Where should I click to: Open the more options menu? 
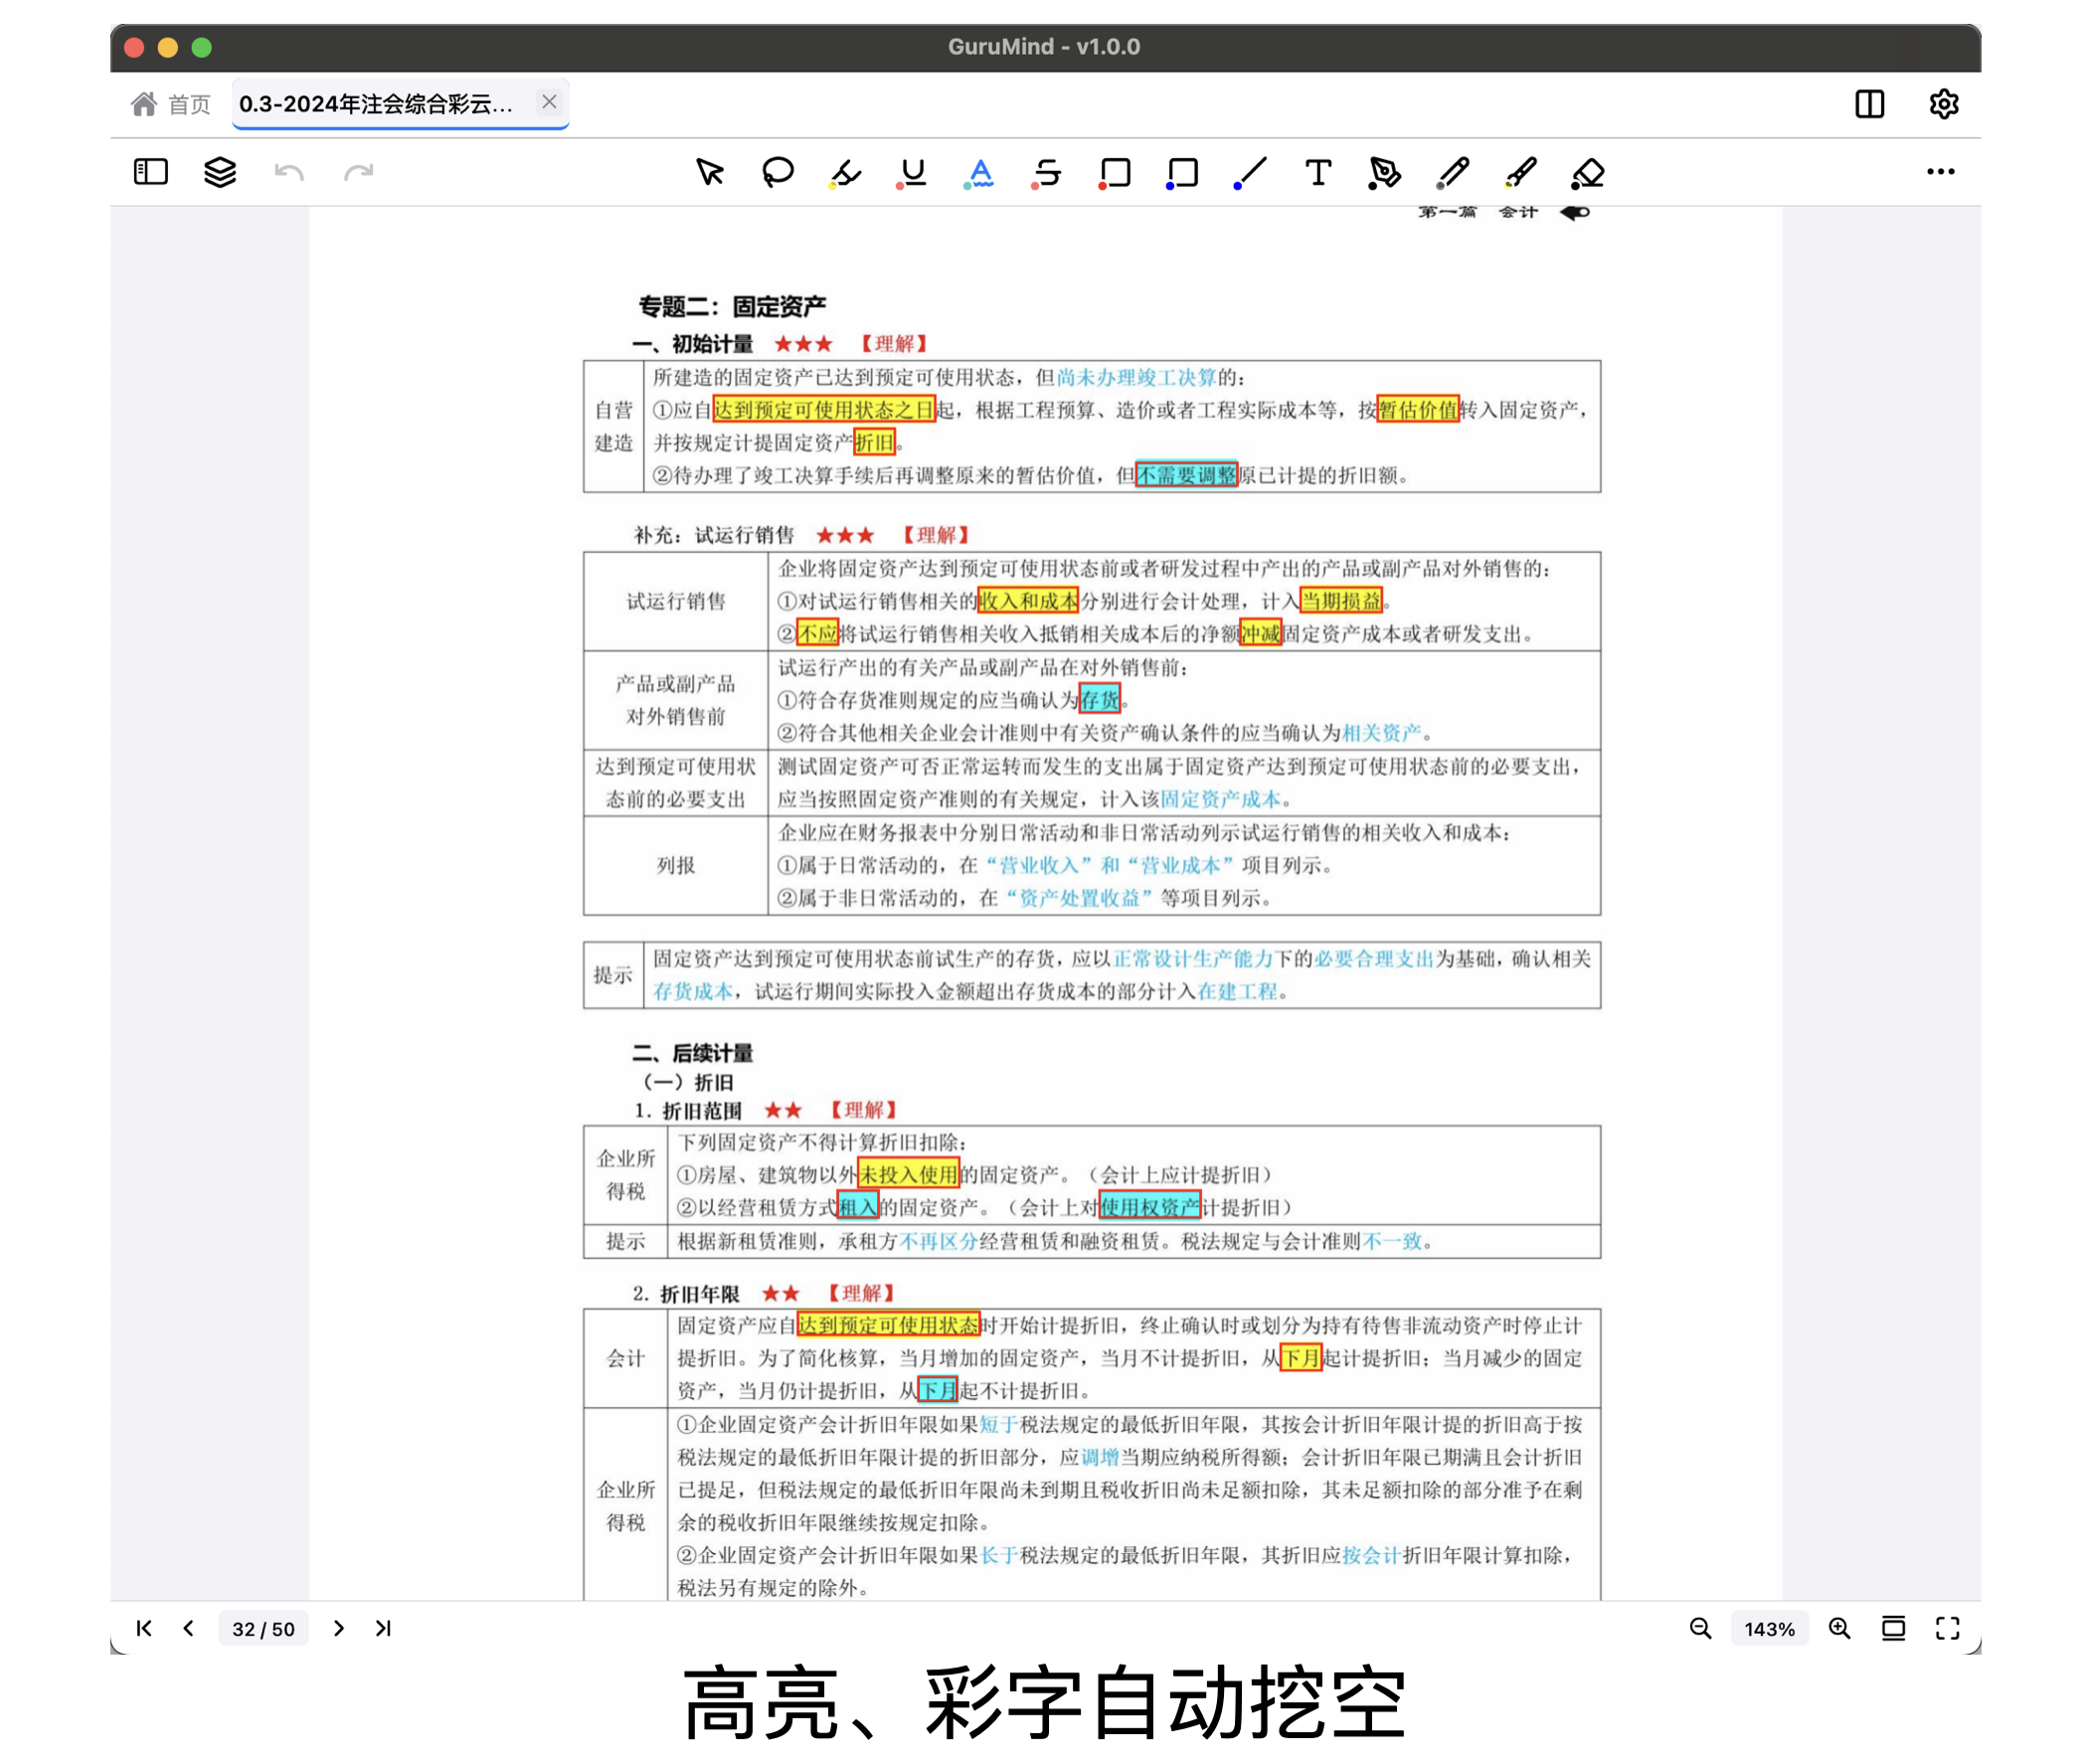point(1940,171)
